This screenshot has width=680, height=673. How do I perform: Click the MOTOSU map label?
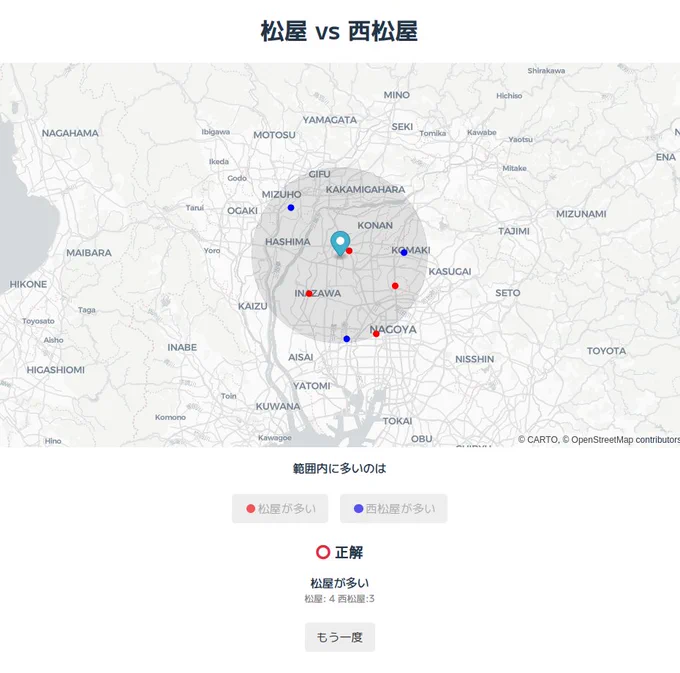coord(275,135)
